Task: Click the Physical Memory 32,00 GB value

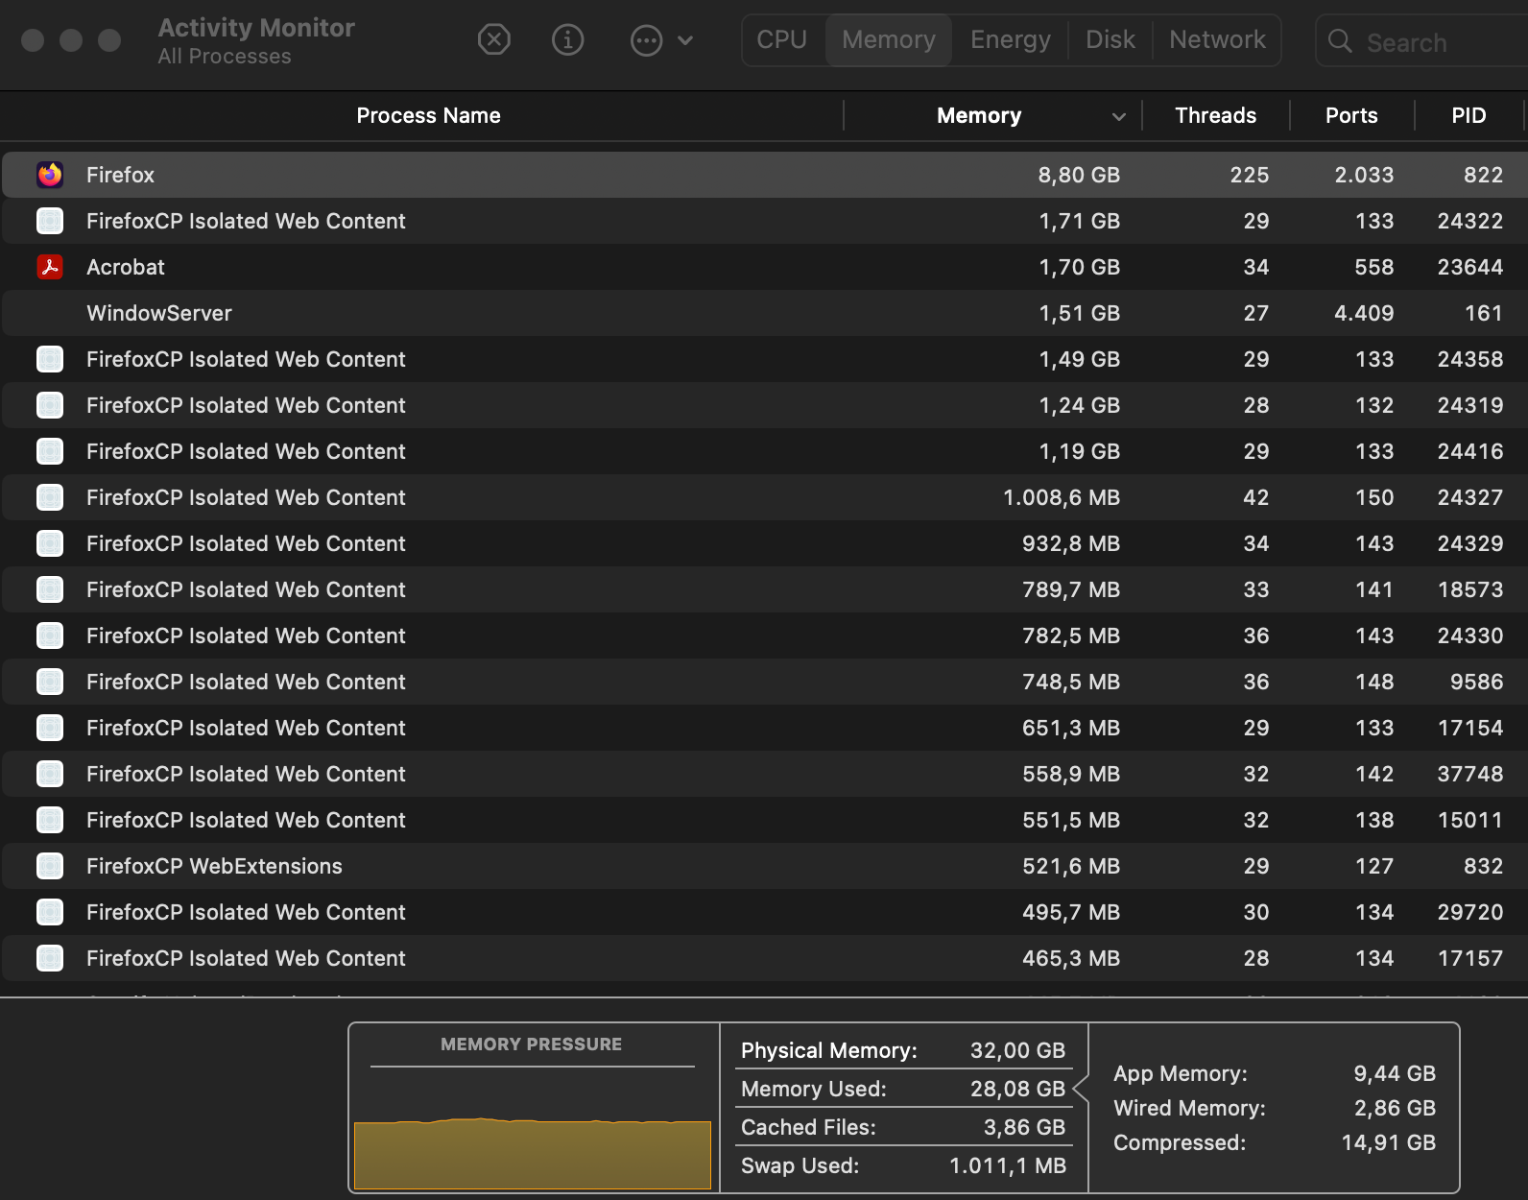Action: click(x=1017, y=1050)
